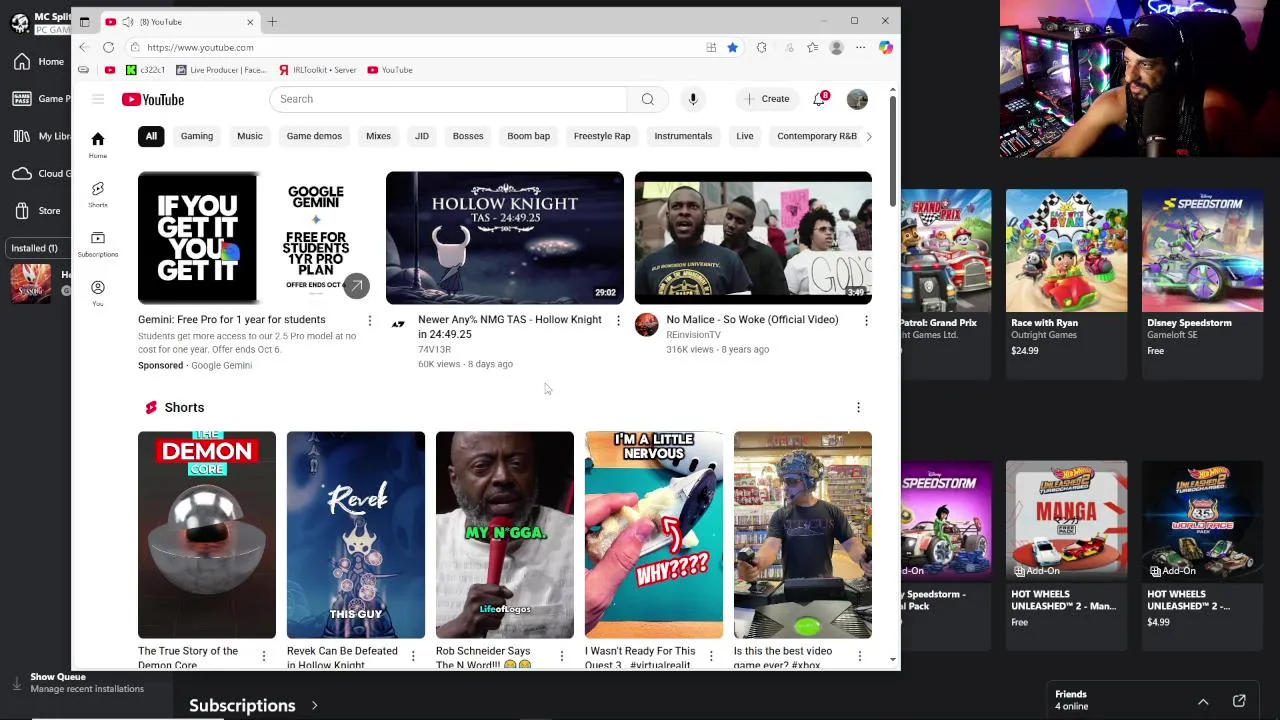The image size is (1280, 720).
Task: Open Shorts in YouTube mini sidebar
Action: [98, 194]
